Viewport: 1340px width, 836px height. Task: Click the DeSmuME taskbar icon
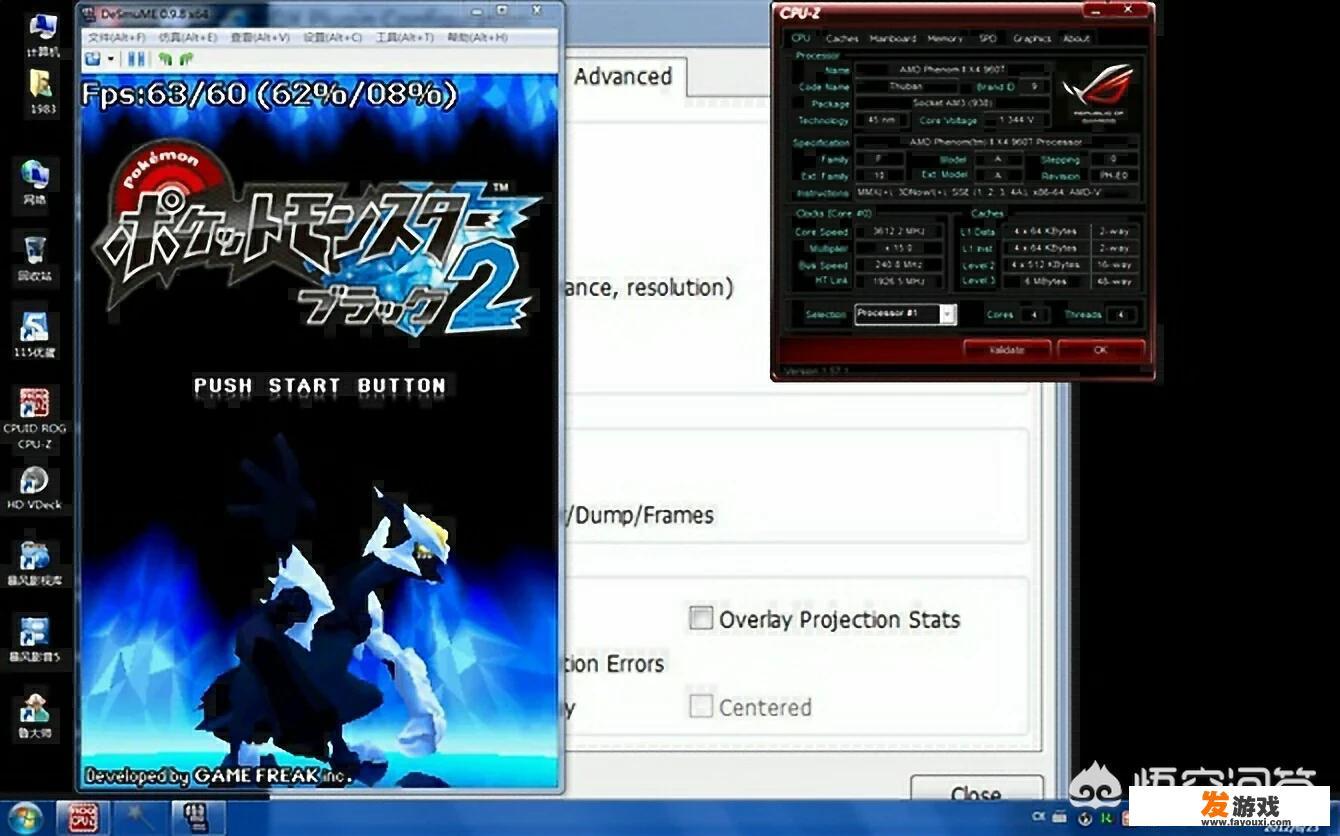point(198,818)
